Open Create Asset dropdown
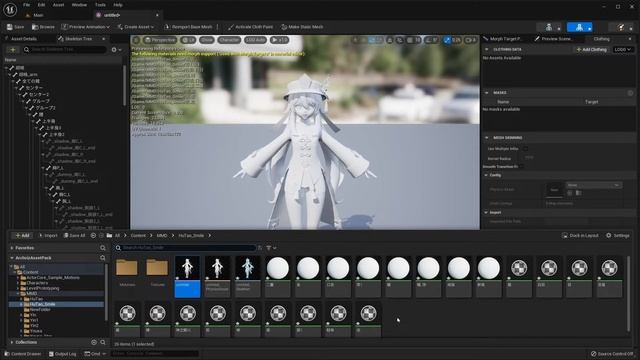This screenshot has height=360, width=640. (x=136, y=27)
